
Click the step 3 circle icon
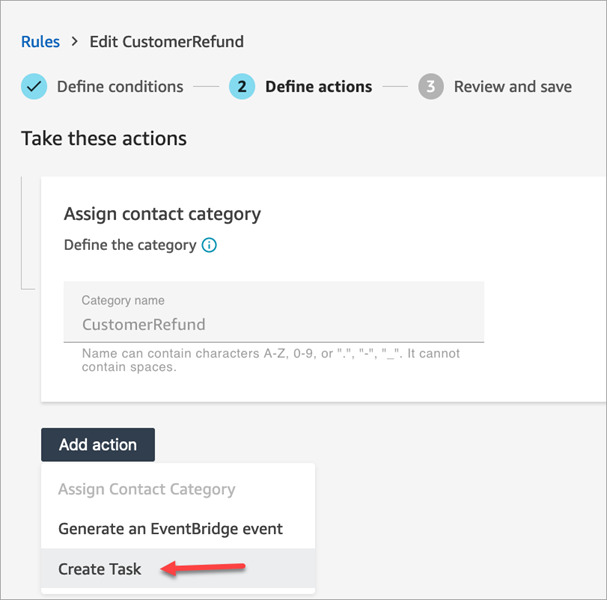(431, 87)
